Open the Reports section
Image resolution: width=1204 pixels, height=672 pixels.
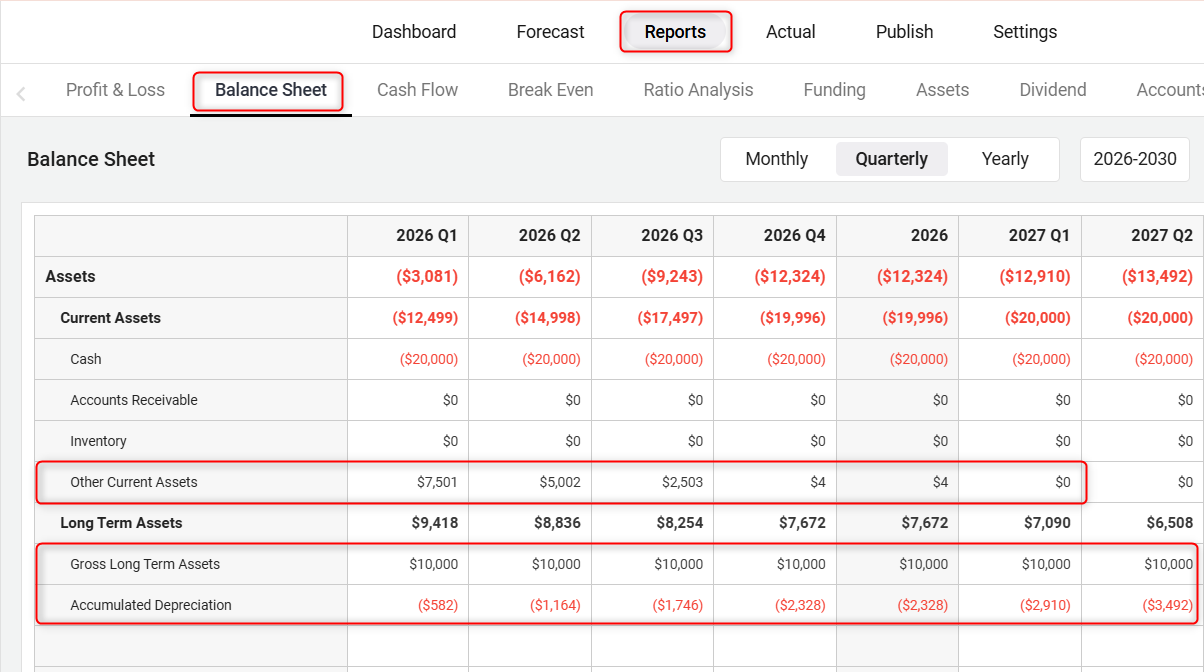pyautogui.click(x=675, y=32)
